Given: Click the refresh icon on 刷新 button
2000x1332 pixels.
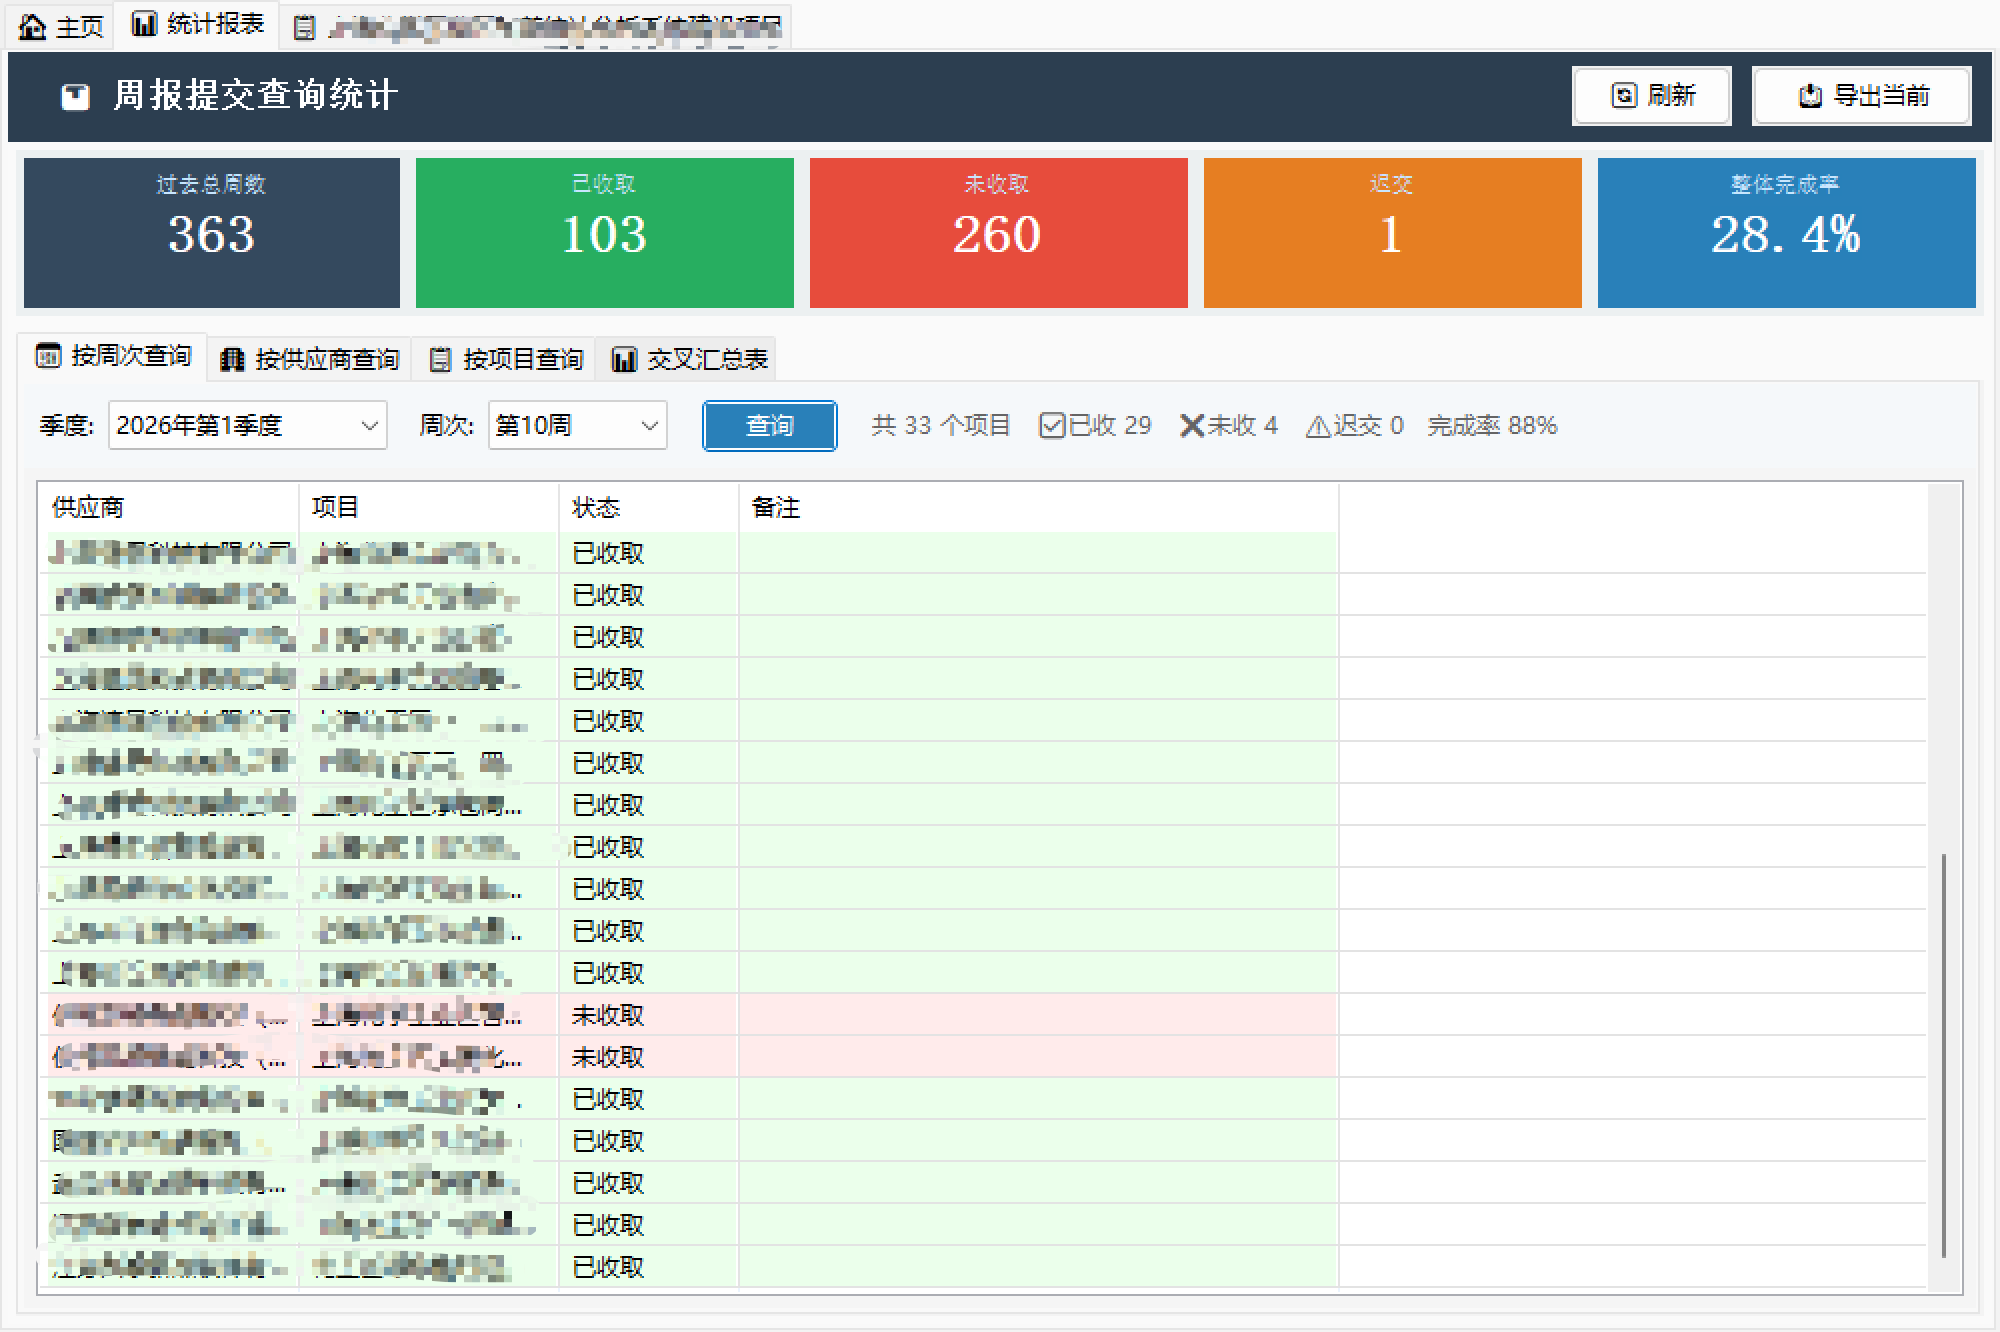Looking at the screenshot, I should (1624, 96).
